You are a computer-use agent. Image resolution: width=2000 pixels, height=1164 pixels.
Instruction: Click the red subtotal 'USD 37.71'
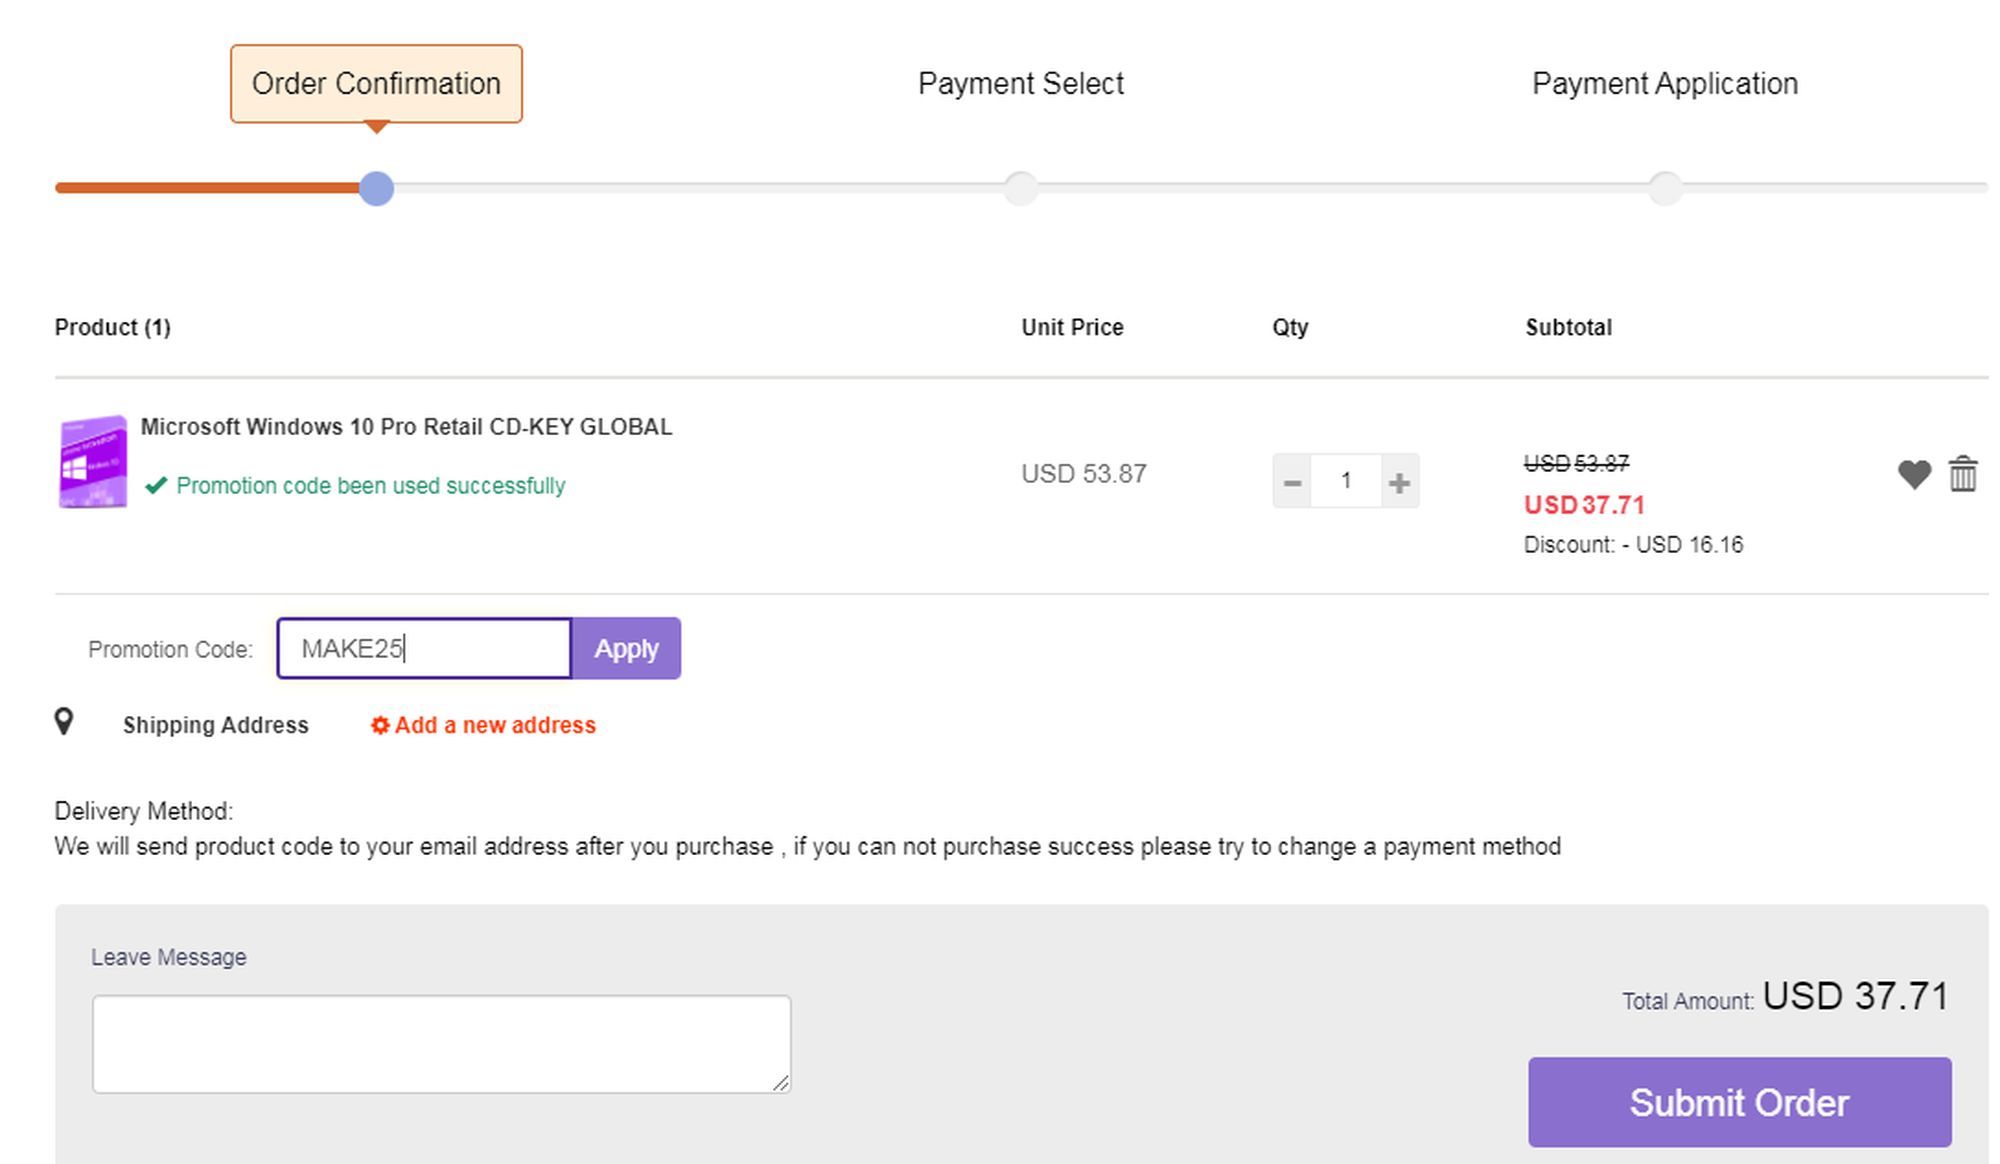pyautogui.click(x=1584, y=505)
